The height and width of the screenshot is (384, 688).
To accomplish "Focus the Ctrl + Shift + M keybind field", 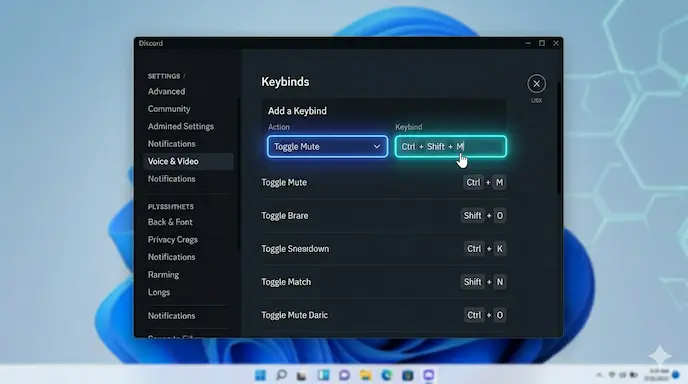I will pyautogui.click(x=451, y=147).
